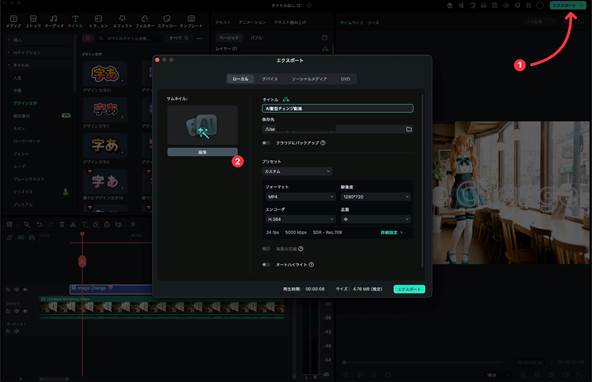592x382 pixels.
Task: Click the export dialog vertical scrollbar
Action: [x=422, y=181]
